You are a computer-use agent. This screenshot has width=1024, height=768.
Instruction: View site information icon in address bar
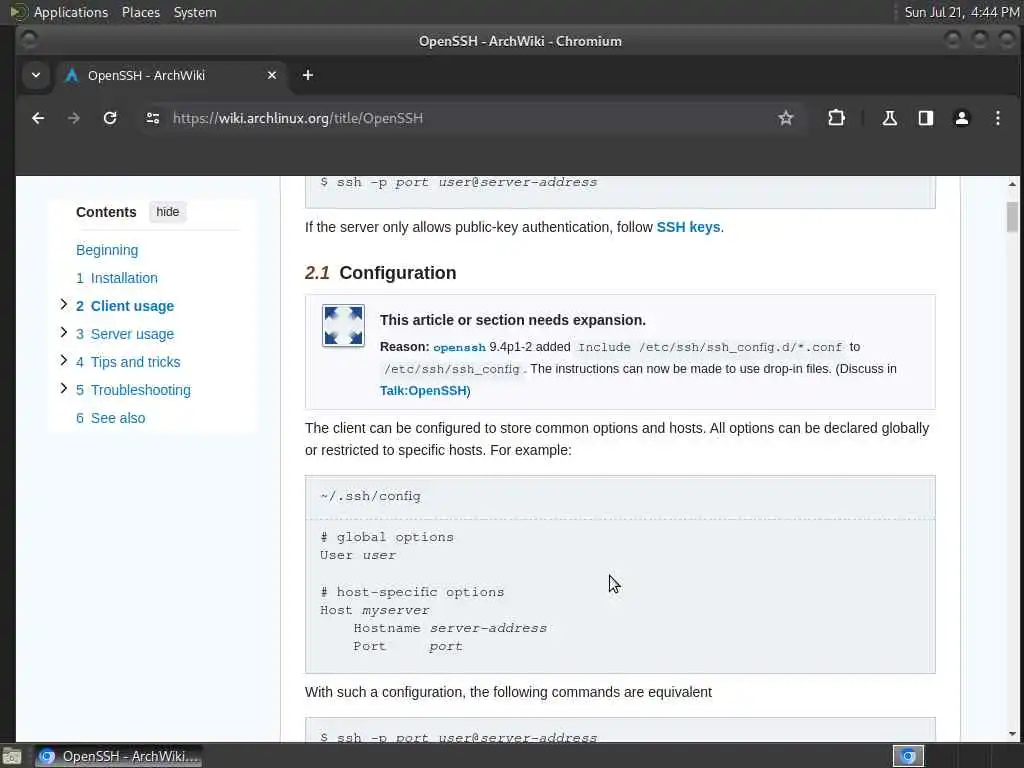(153, 118)
